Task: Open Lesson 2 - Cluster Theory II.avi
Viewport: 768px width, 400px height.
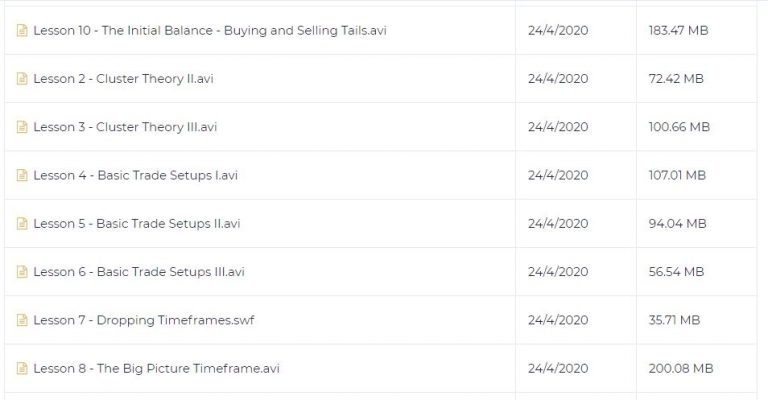Action: (x=123, y=79)
